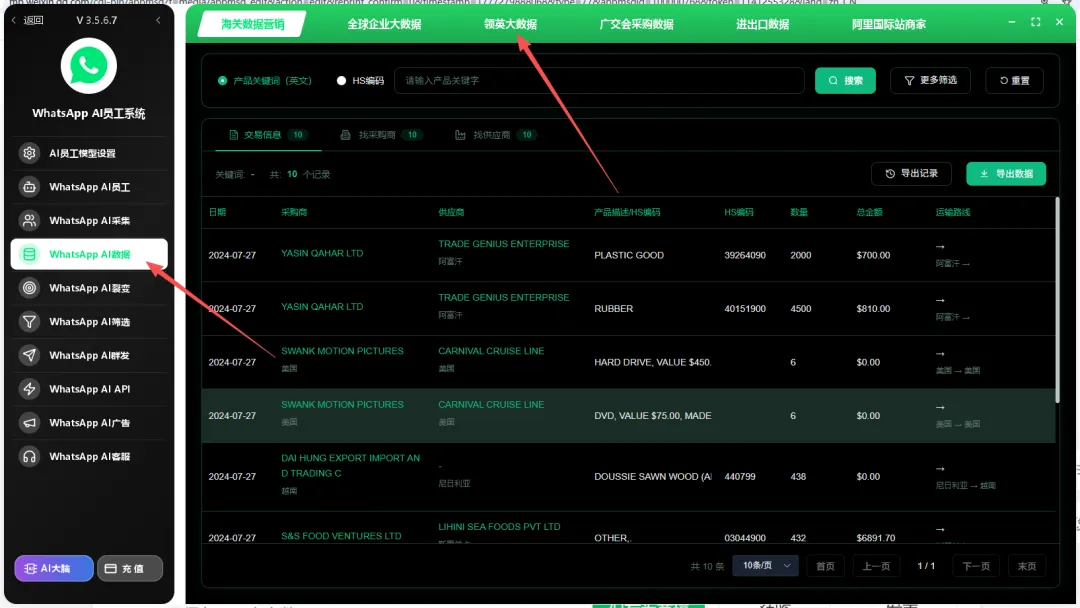Screen dimensions: 1080x608
Task: Collapse the sidebar with the chevron near version
Action: coord(158,20)
